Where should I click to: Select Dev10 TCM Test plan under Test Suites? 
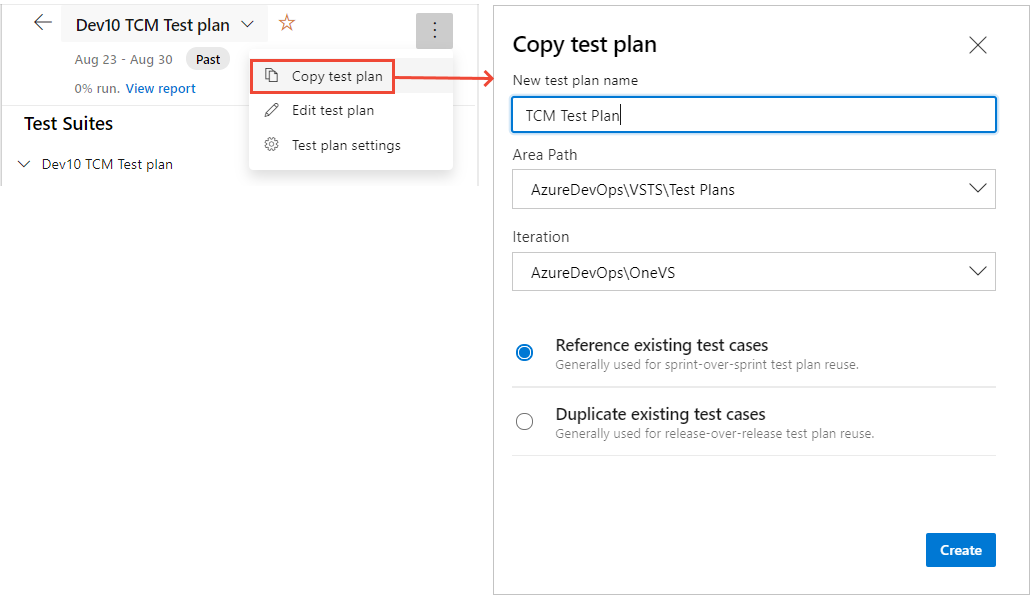coord(108,163)
